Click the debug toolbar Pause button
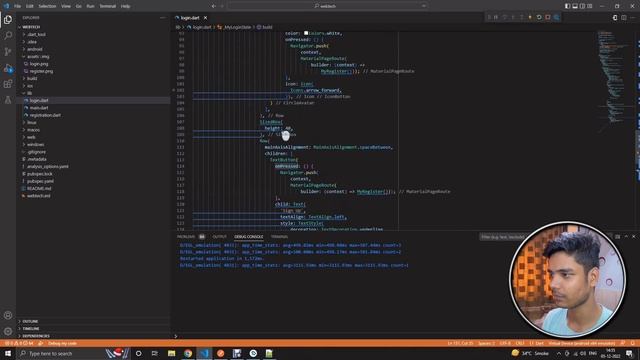The width and height of the screenshot is (640, 360). 496,17
